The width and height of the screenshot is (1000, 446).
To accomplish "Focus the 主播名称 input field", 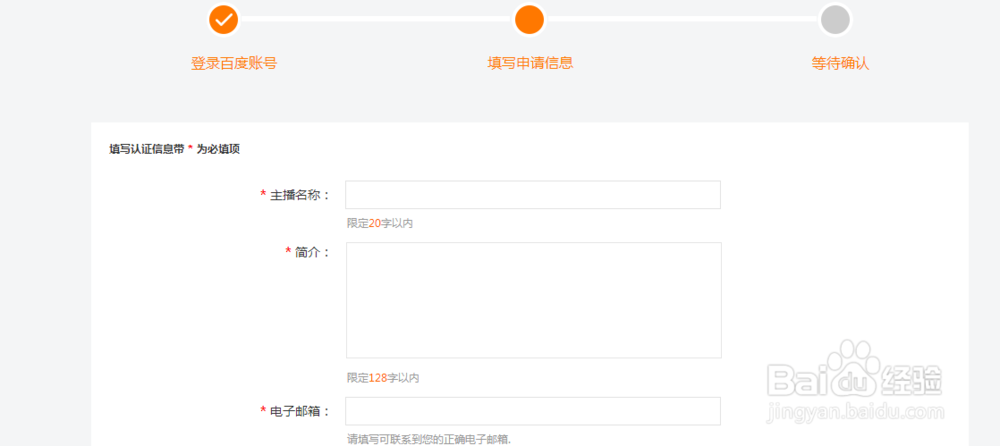I will coord(533,195).
